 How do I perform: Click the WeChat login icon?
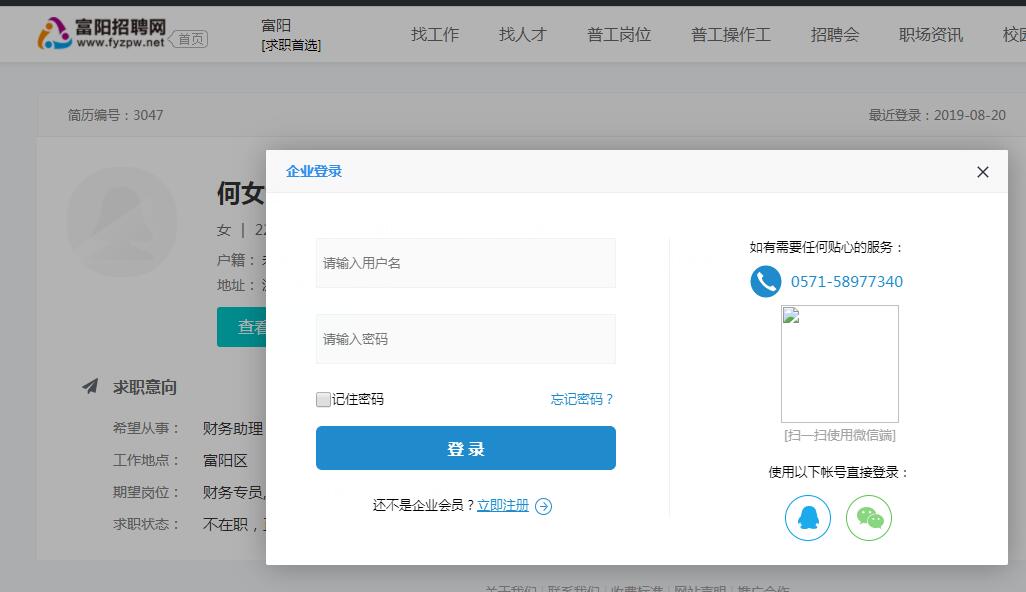(868, 518)
